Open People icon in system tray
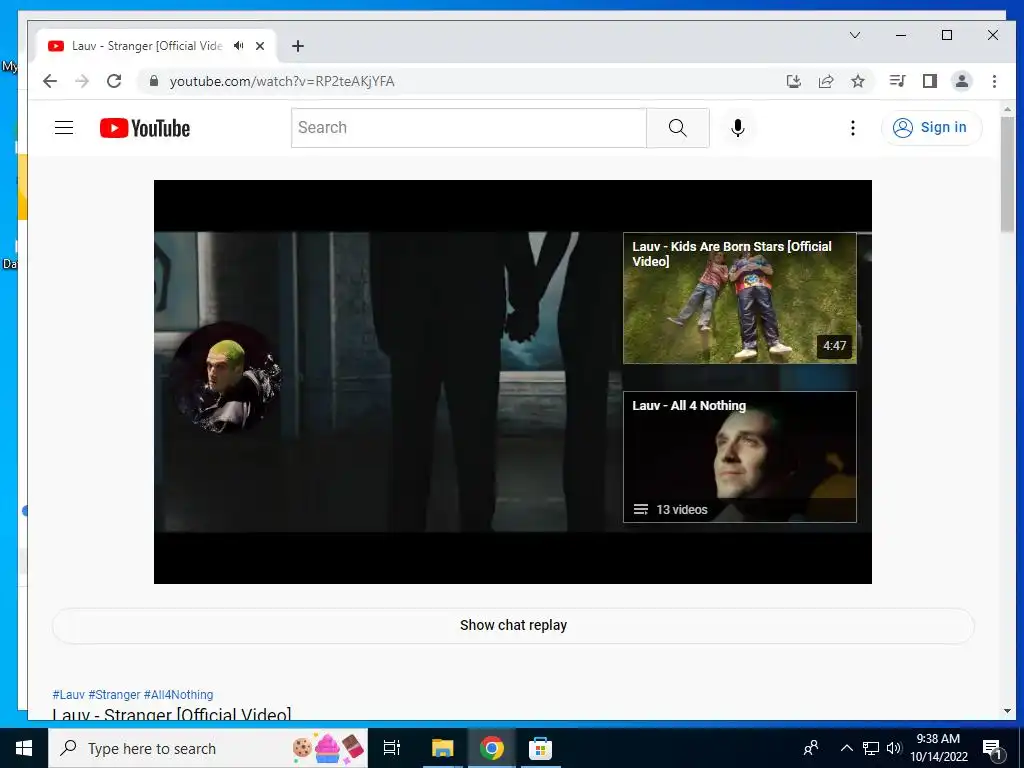Viewport: 1024px width, 768px height. [x=811, y=748]
